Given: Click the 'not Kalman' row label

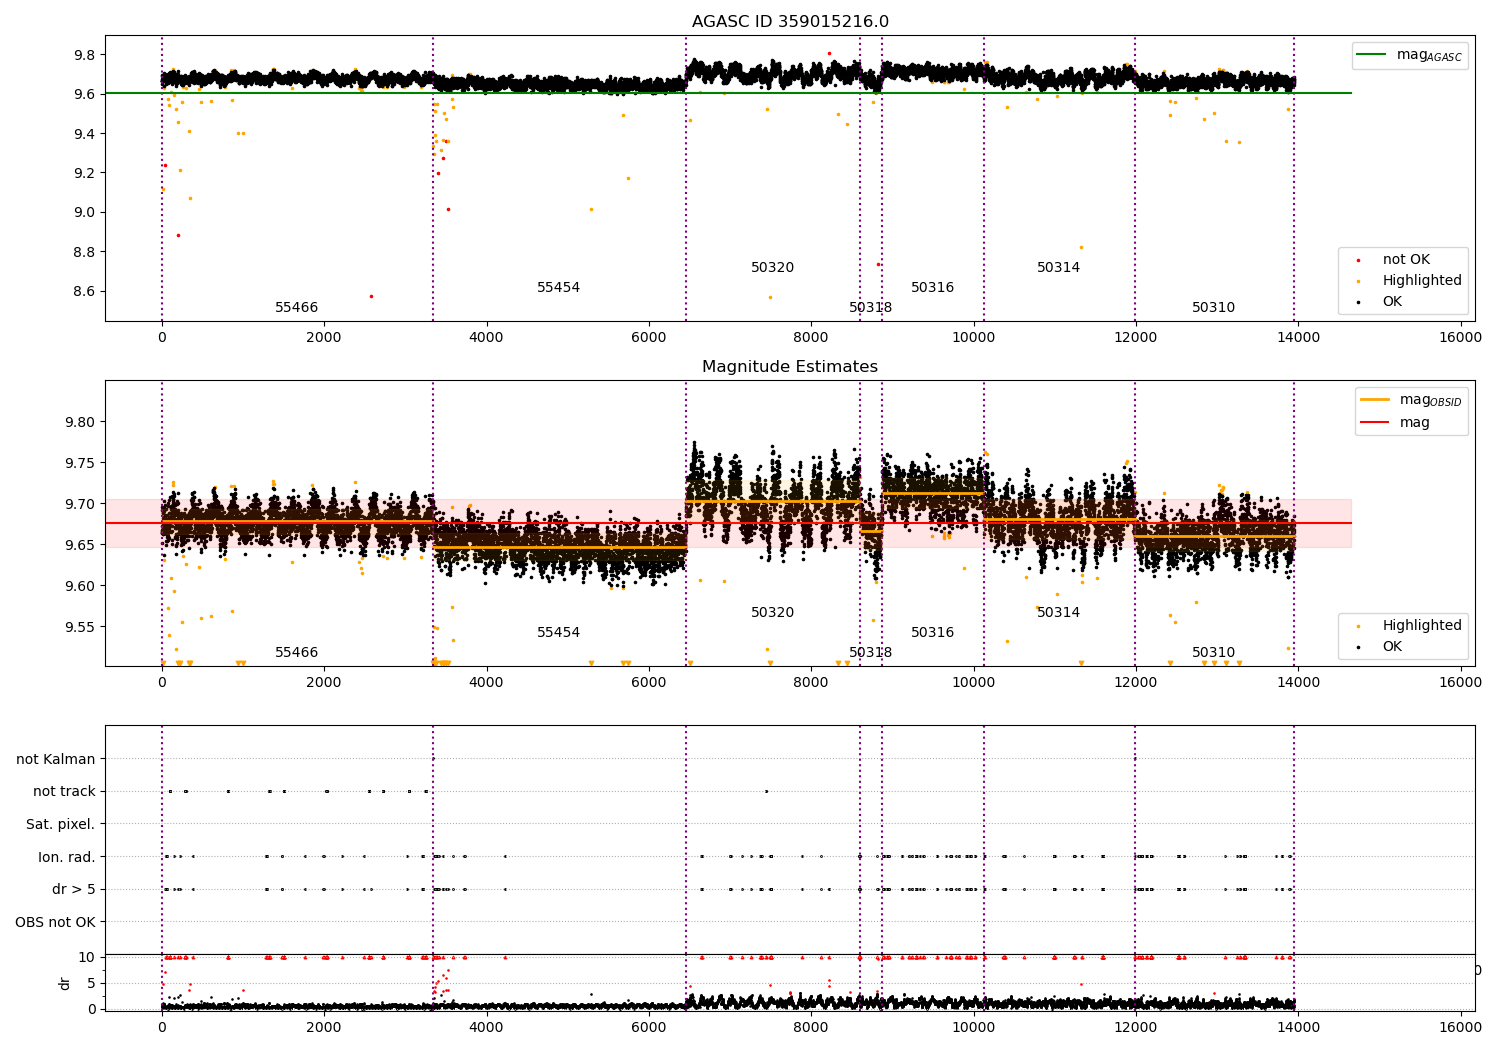Looking at the screenshot, I should tap(56, 759).
